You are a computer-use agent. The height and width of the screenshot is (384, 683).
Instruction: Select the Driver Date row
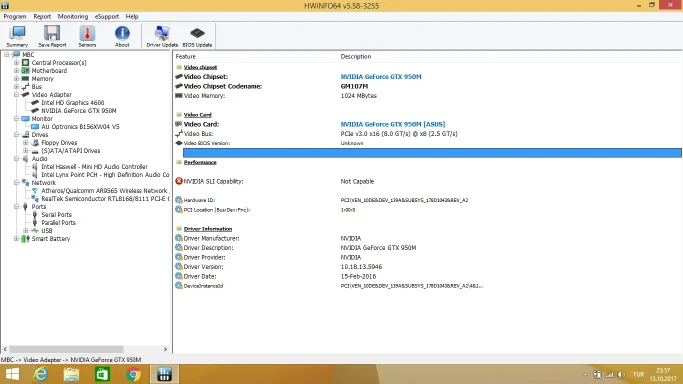click(427, 276)
